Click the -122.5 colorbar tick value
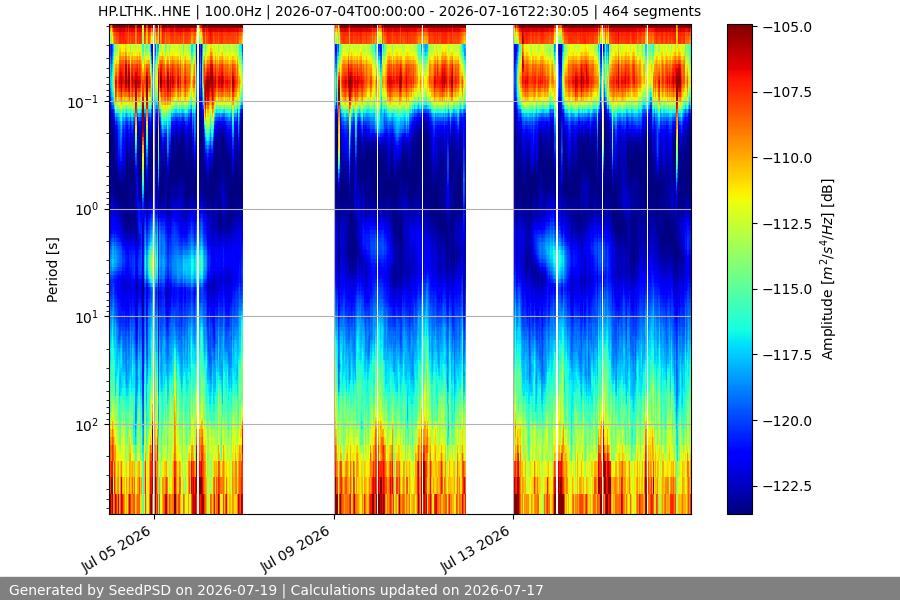Viewport: 900px width, 600px height. tap(788, 486)
